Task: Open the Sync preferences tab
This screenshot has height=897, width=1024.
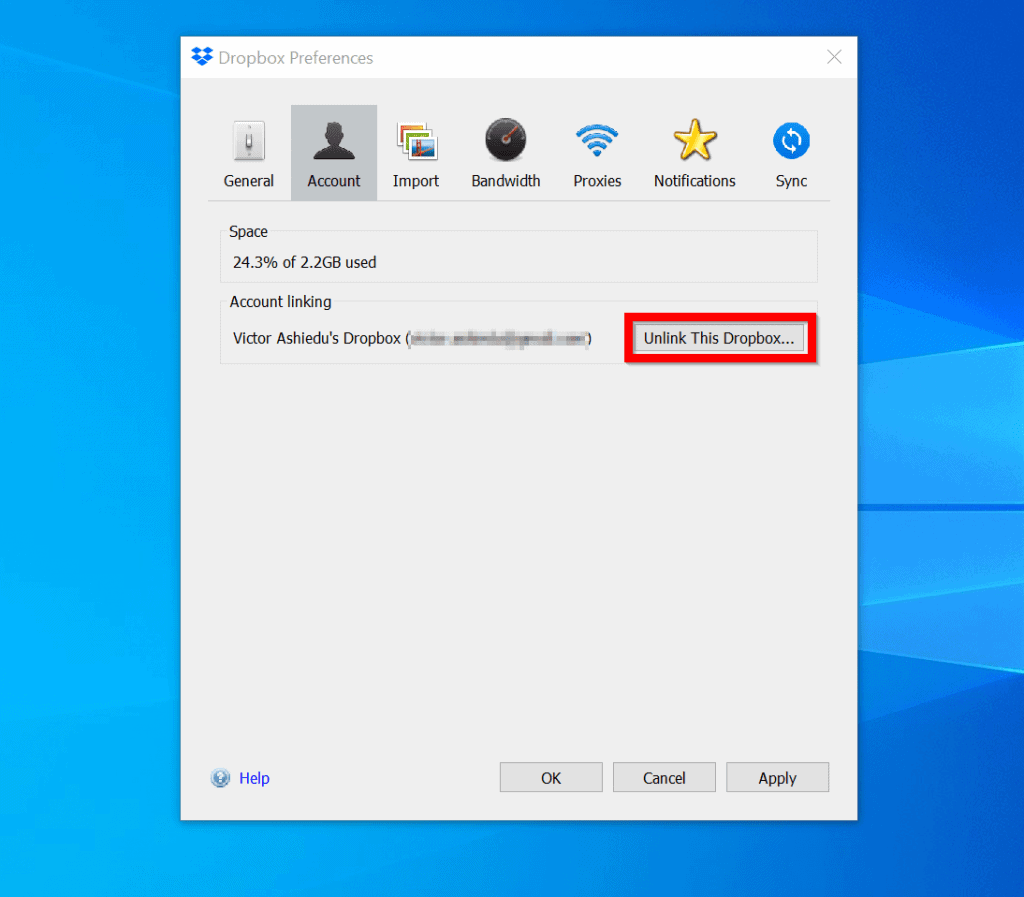Action: pyautogui.click(x=791, y=153)
